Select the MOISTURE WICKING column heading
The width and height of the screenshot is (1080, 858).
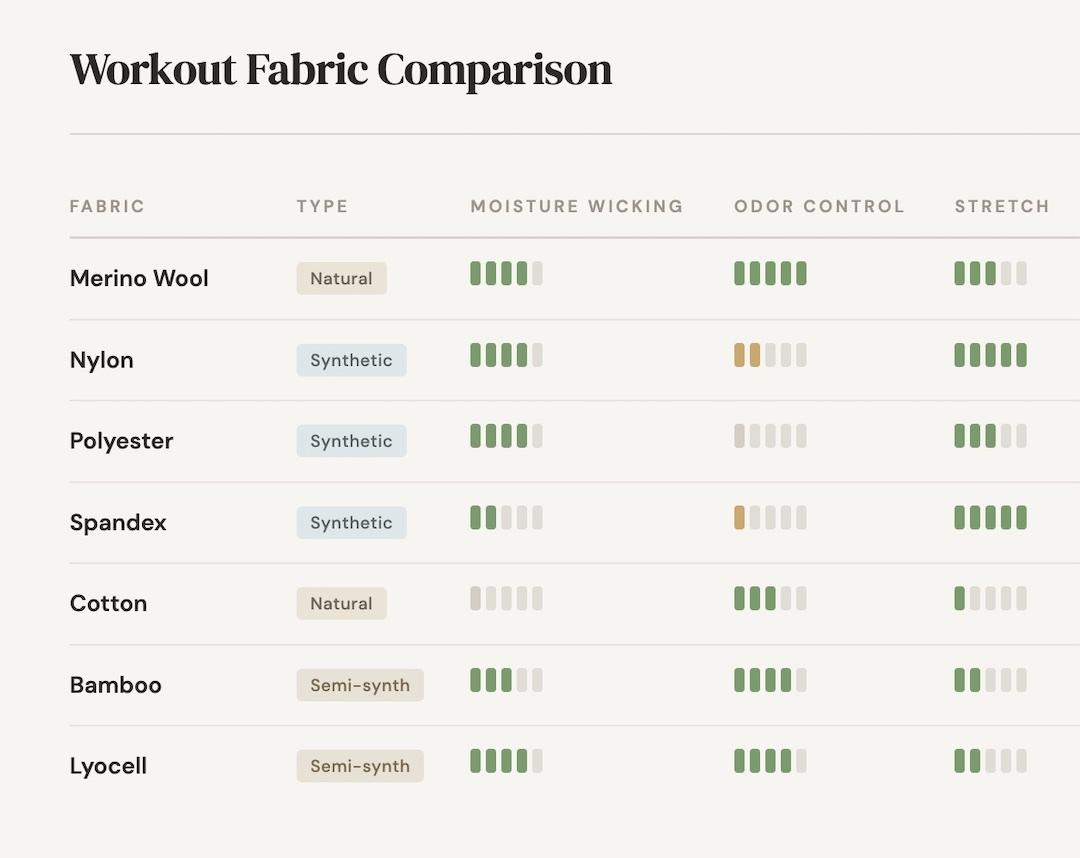[576, 206]
